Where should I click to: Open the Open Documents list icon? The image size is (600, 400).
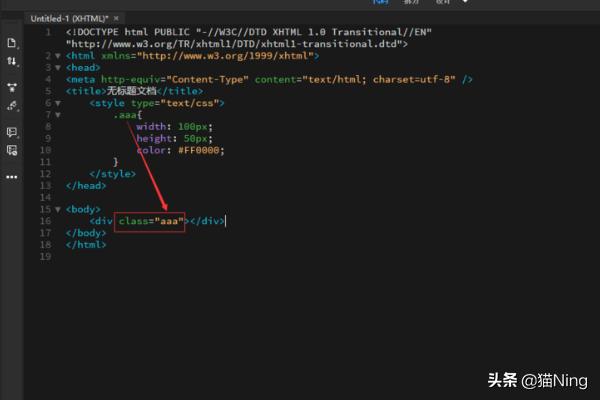click(x=12, y=43)
